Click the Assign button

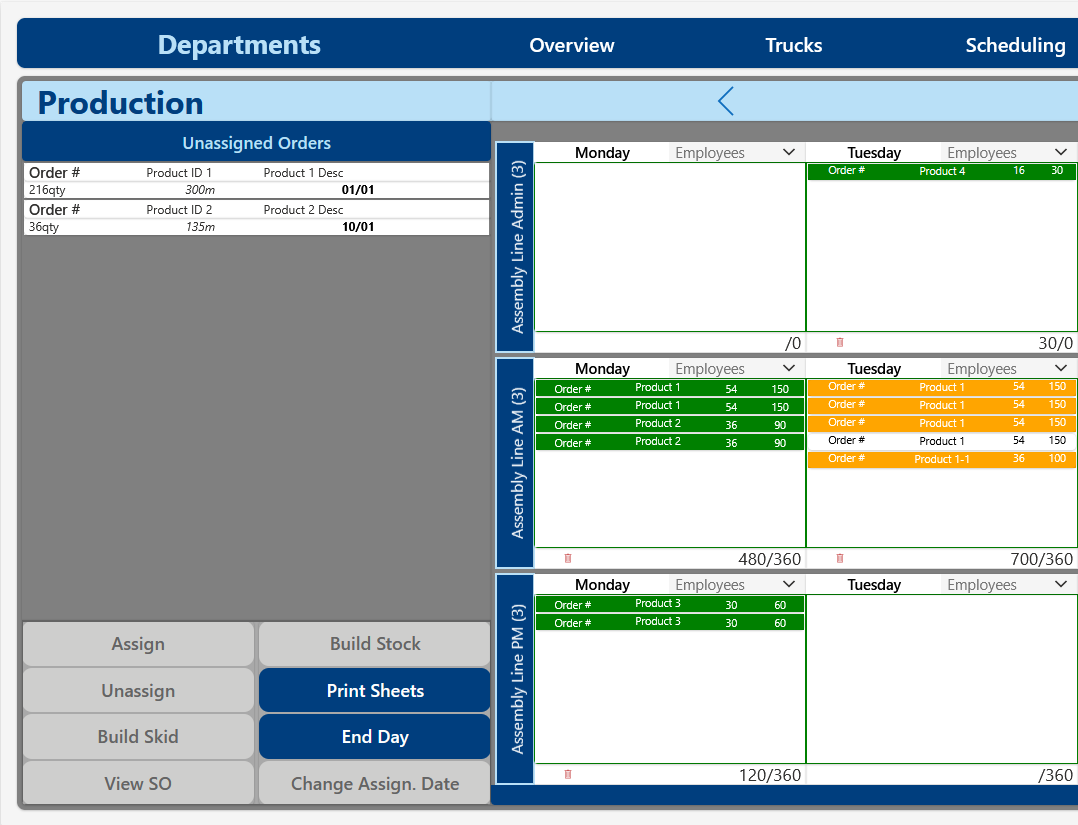[138, 644]
